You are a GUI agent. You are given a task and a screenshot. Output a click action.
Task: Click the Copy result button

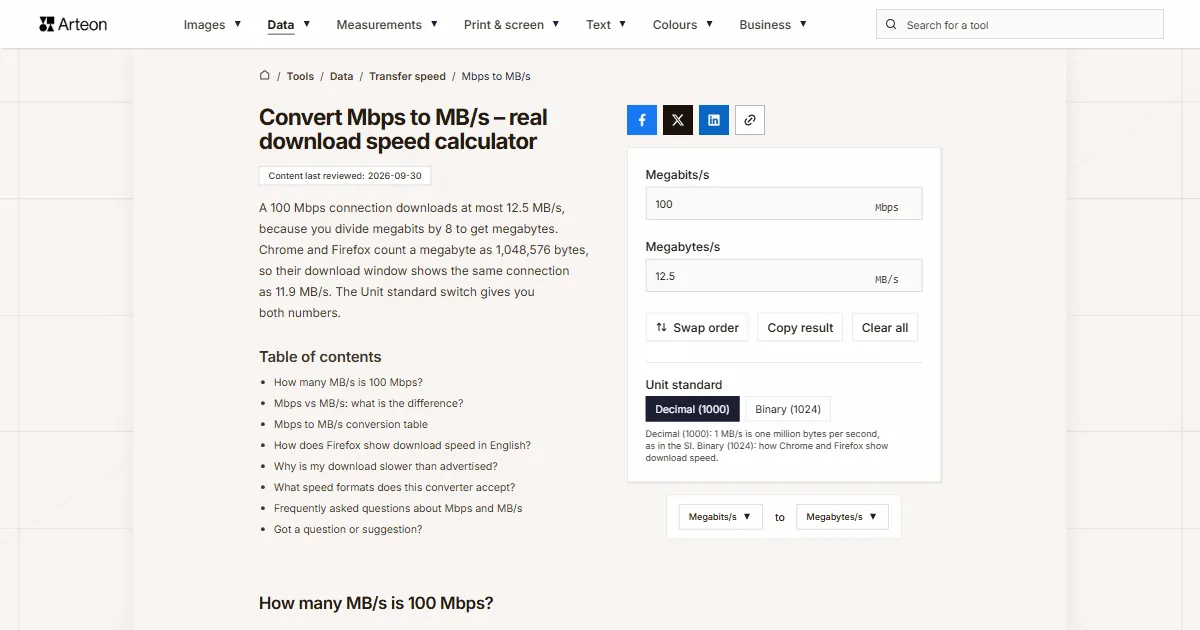[800, 328]
